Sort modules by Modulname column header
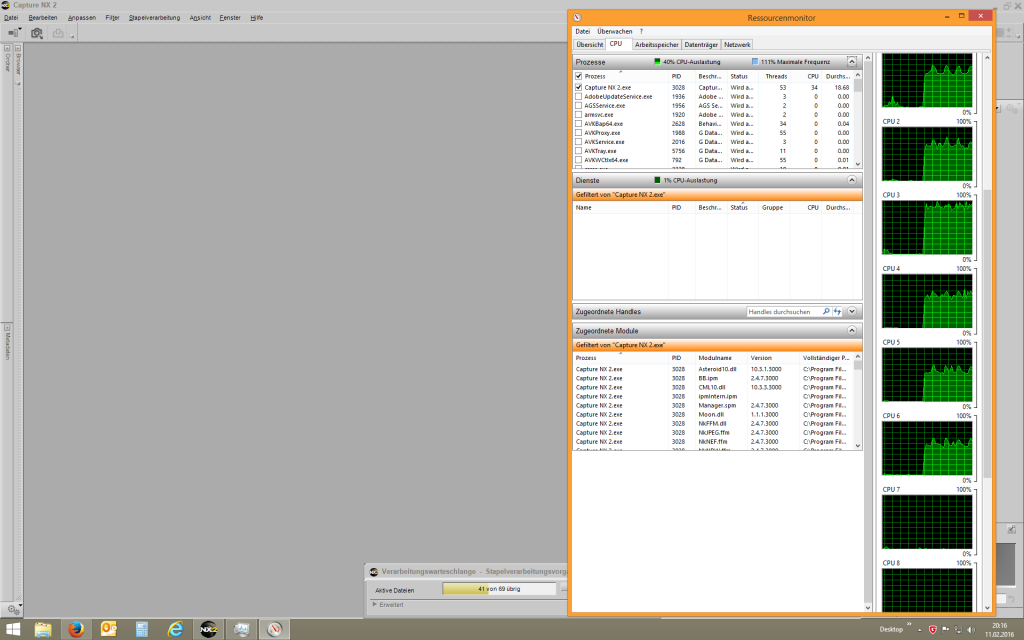Image resolution: width=1024 pixels, height=640 pixels. (715, 358)
